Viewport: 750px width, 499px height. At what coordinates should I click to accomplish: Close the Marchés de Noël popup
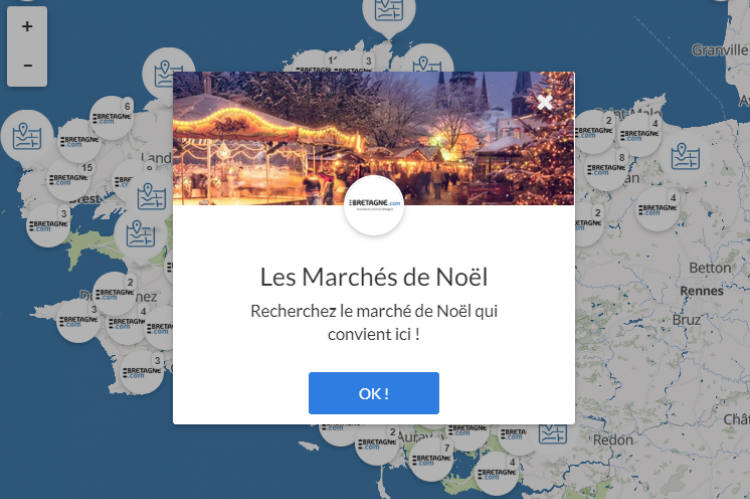click(x=544, y=102)
